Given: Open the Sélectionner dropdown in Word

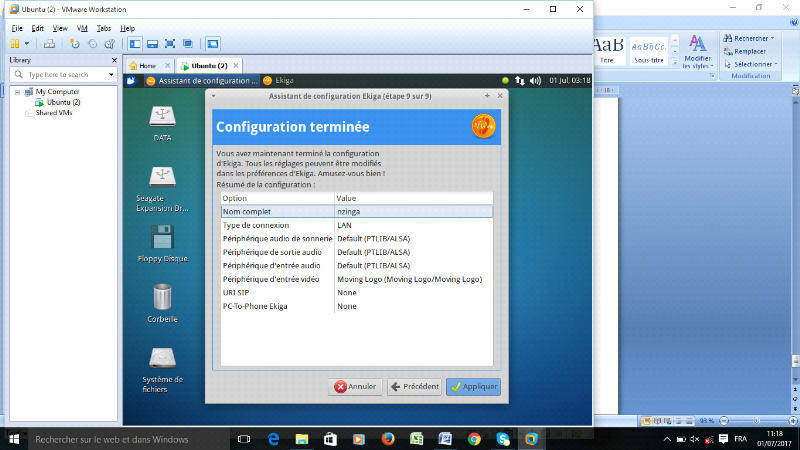Looking at the screenshot, I should (750, 64).
